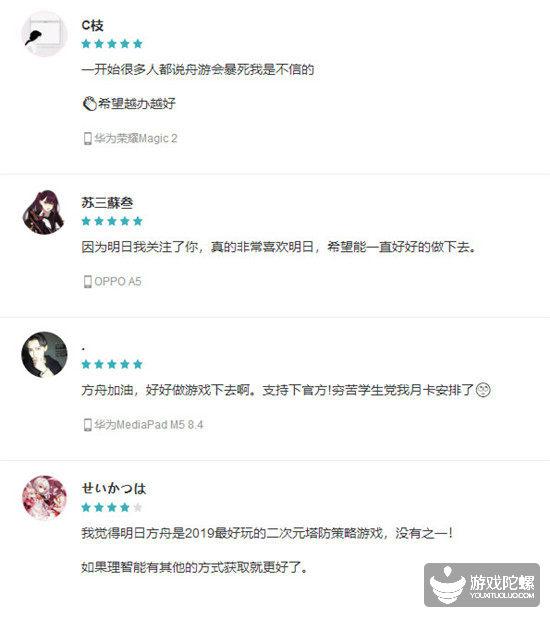The width and height of the screenshot is (550, 617).
Task: Click the username せいかつは
Action: coord(114,489)
